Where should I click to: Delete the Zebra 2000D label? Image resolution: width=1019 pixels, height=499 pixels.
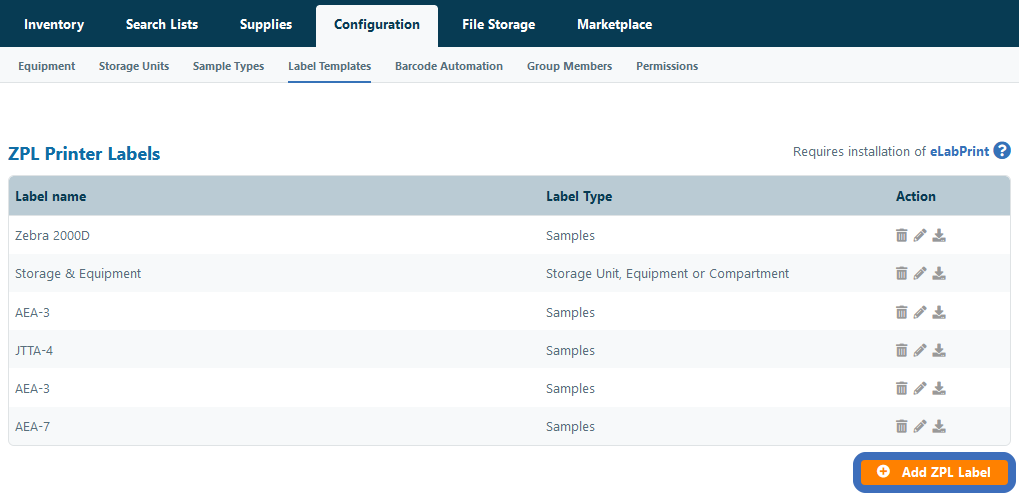pos(901,235)
